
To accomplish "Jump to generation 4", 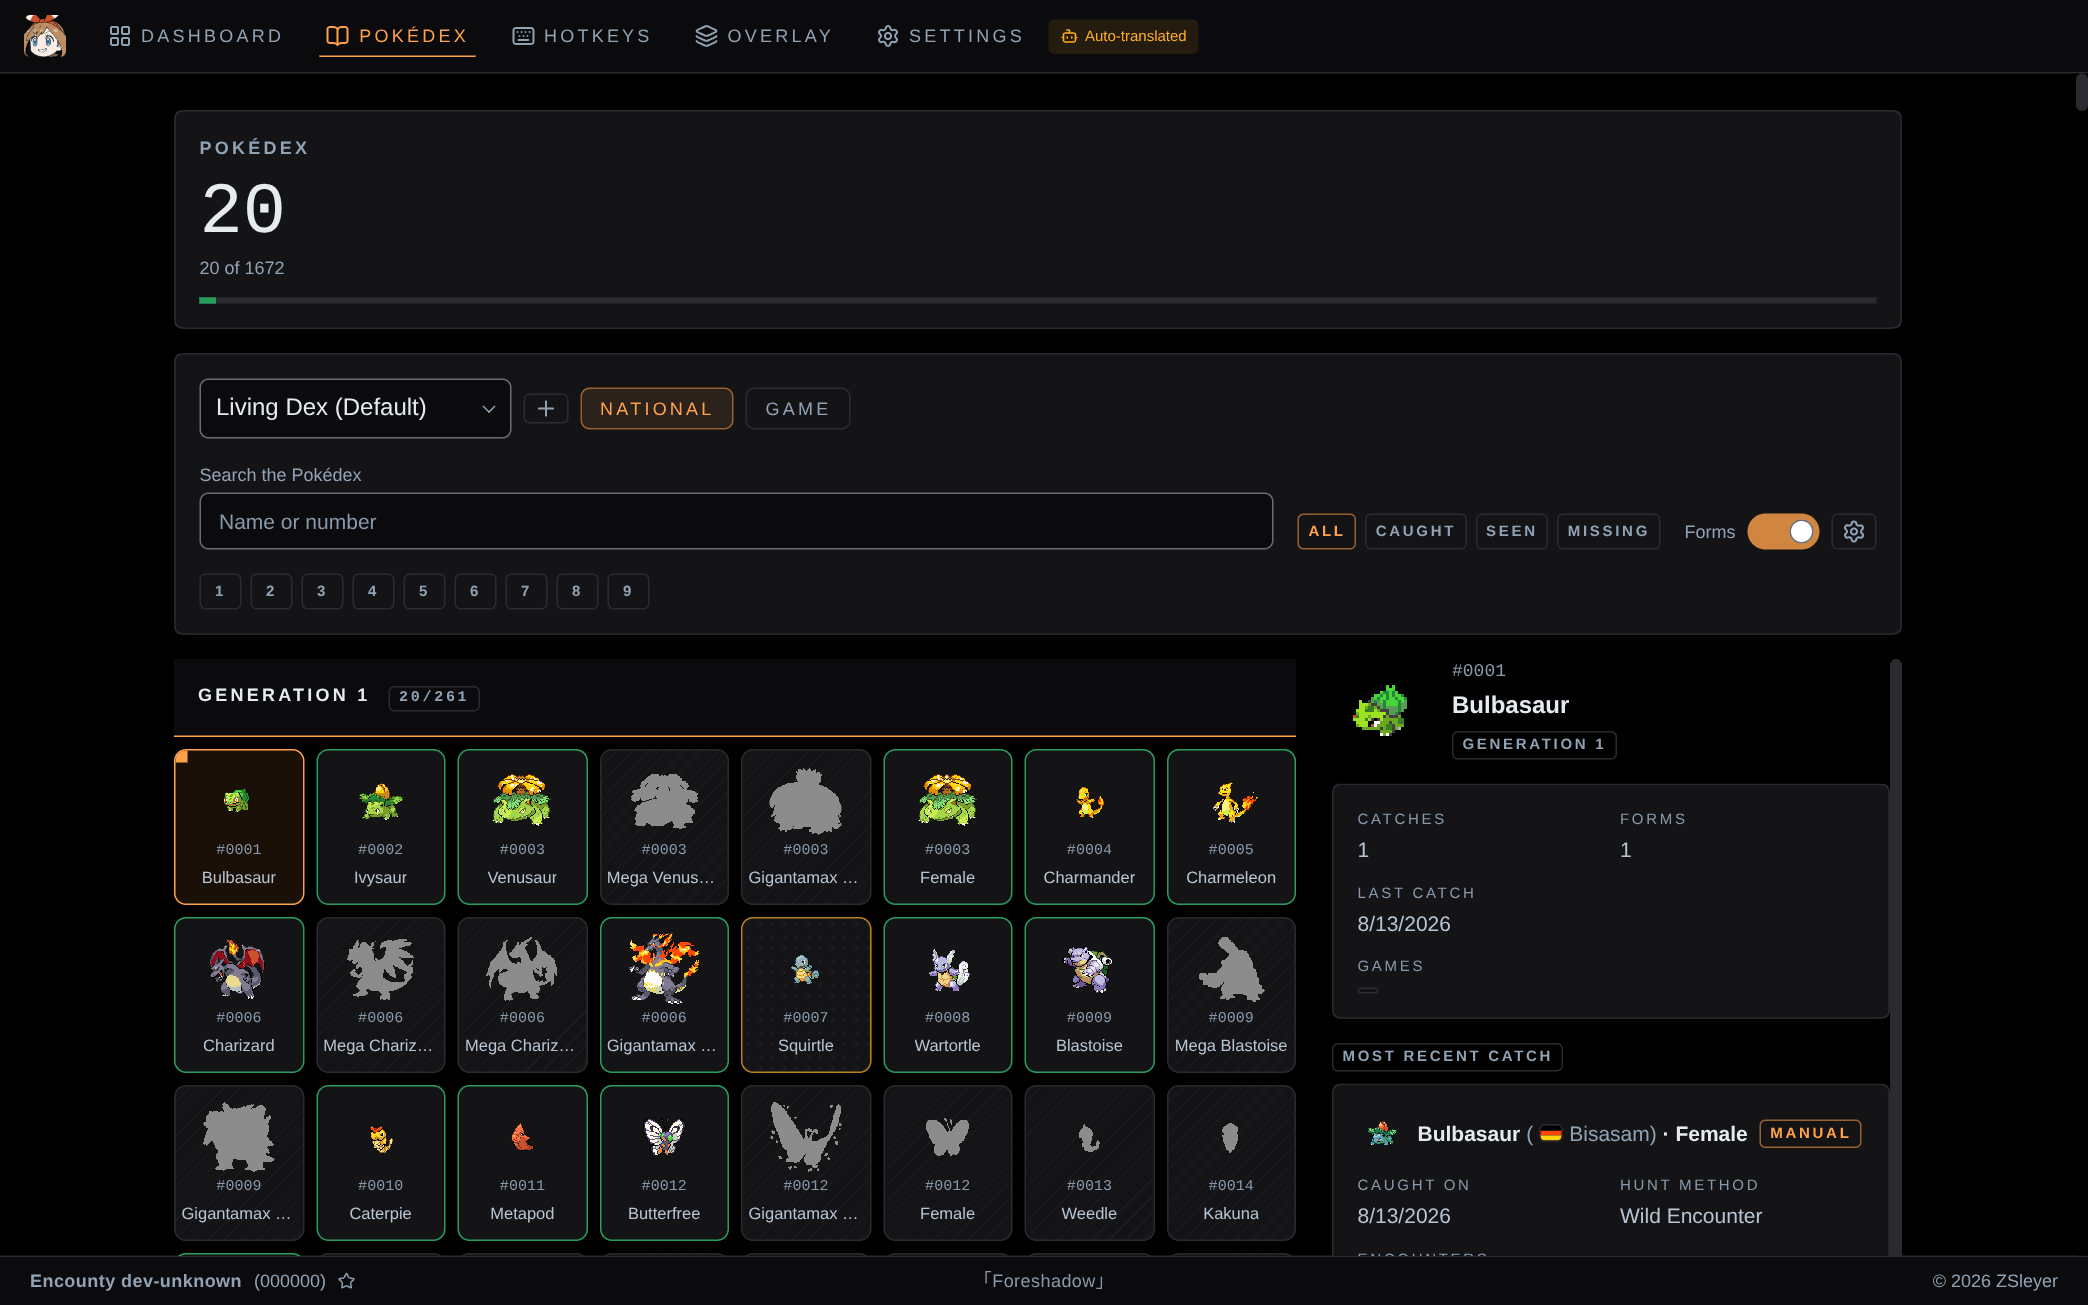I will tap(373, 591).
